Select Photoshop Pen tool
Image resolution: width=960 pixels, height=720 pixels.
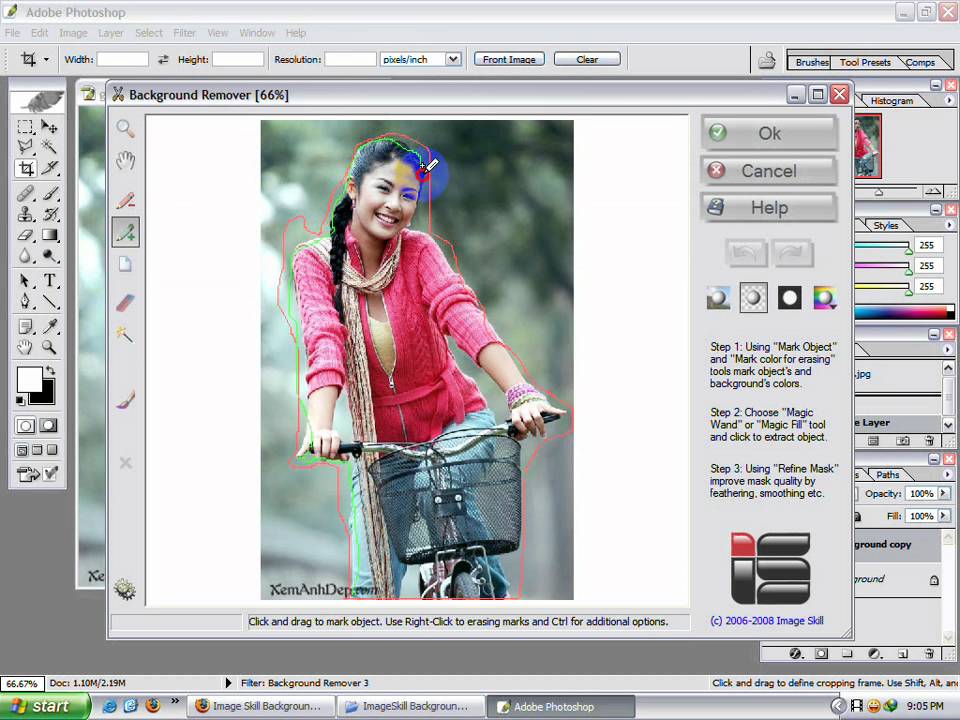(x=25, y=301)
